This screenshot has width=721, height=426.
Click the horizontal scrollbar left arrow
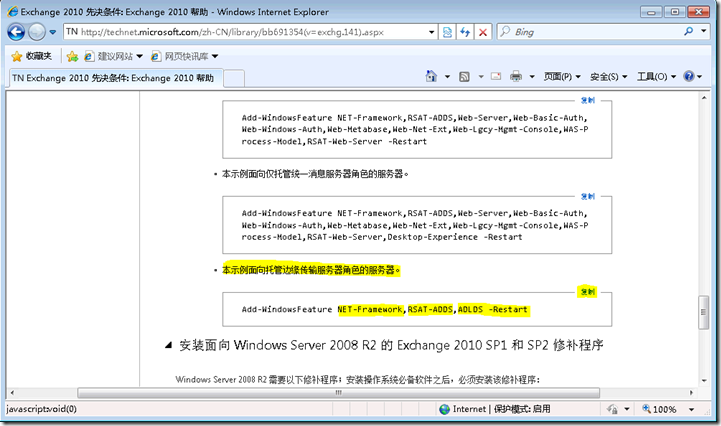click(12, 393)
